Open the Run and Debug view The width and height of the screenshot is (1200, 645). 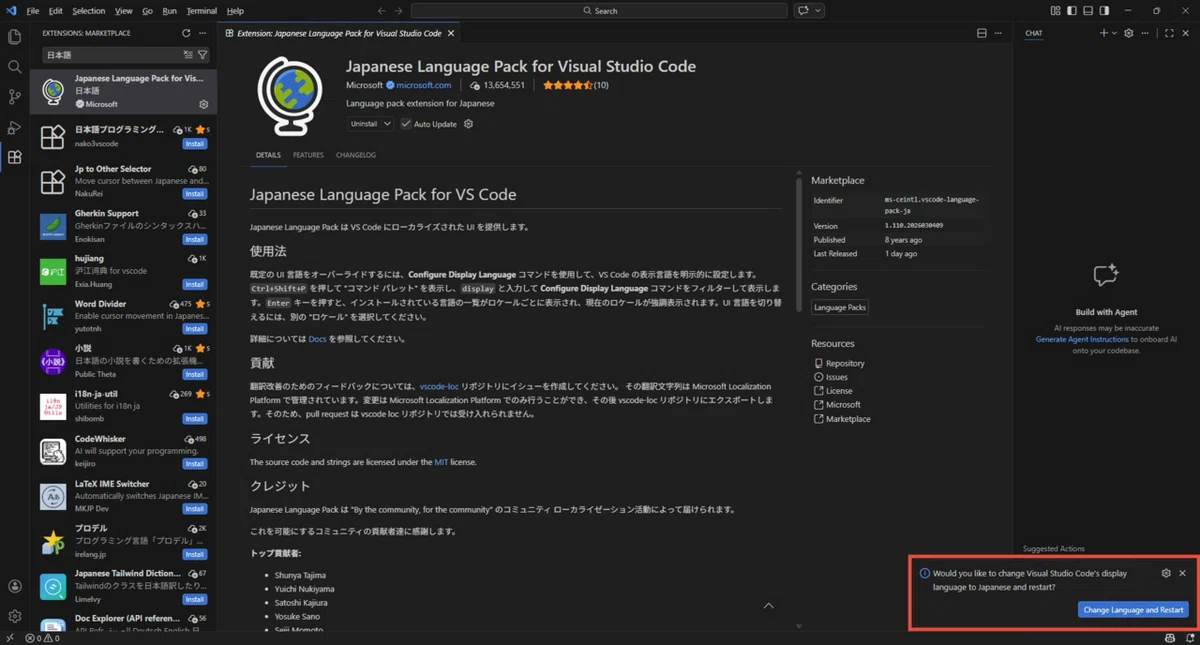[x=14, y=127]
